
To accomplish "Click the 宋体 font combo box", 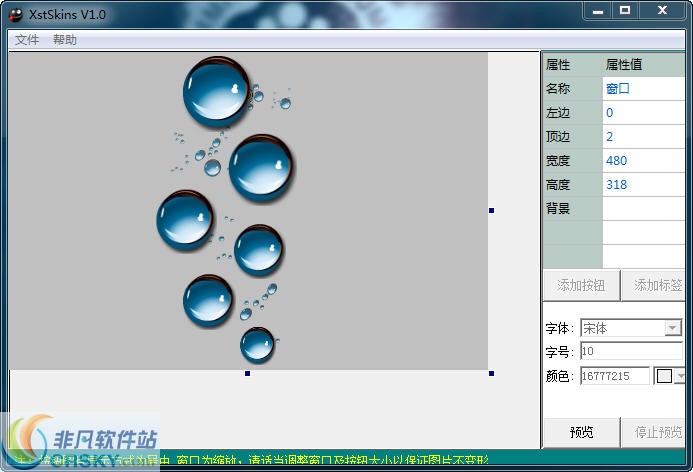I will [x=631, y=328].
